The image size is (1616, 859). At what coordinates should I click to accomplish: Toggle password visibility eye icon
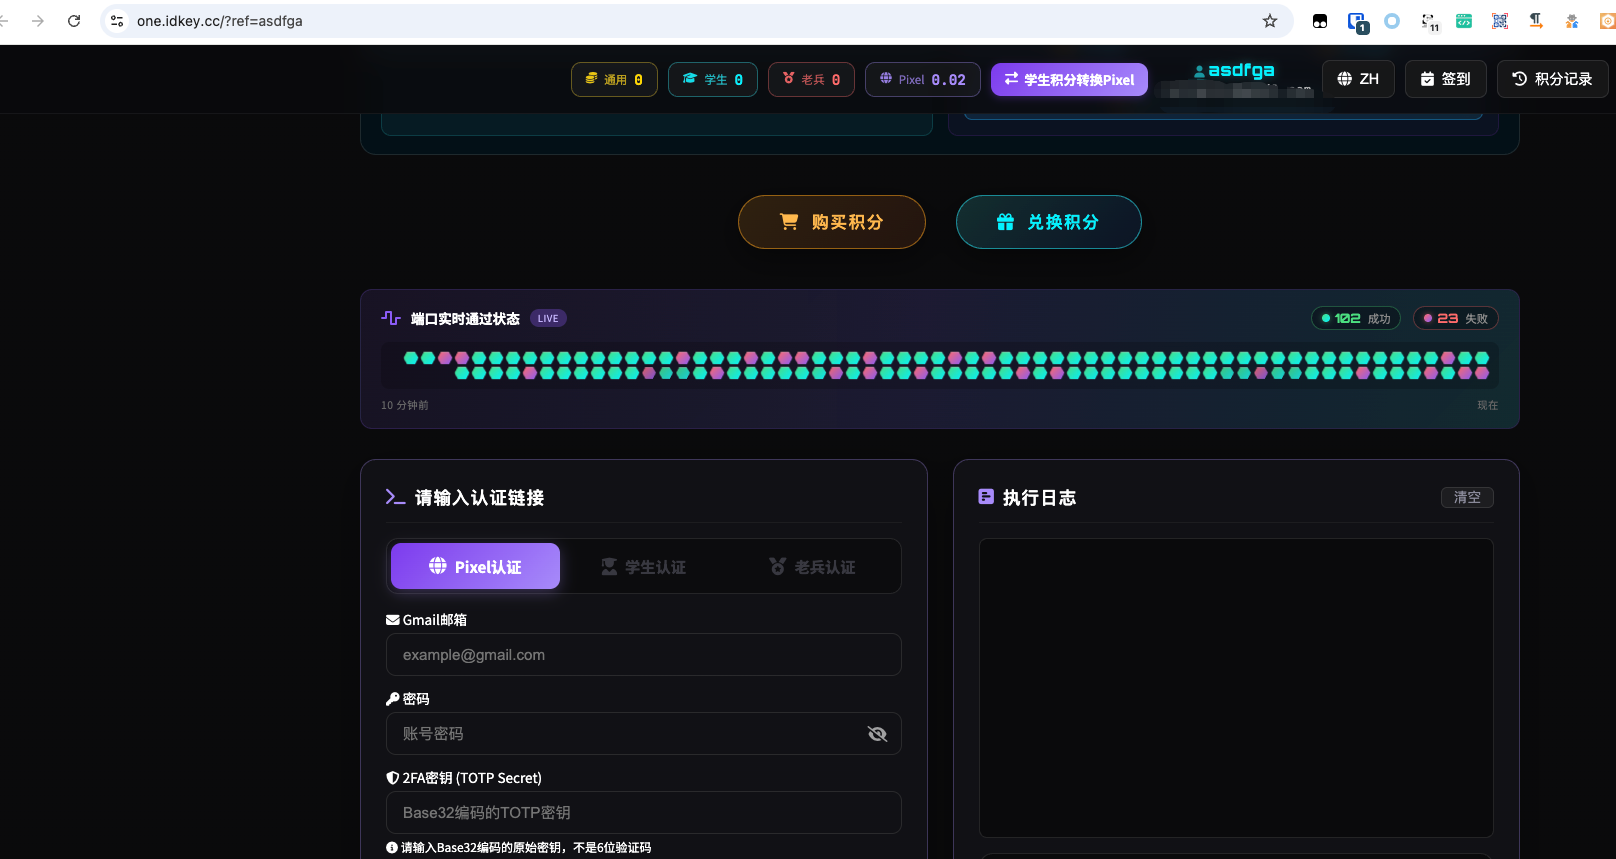point(878,734)
